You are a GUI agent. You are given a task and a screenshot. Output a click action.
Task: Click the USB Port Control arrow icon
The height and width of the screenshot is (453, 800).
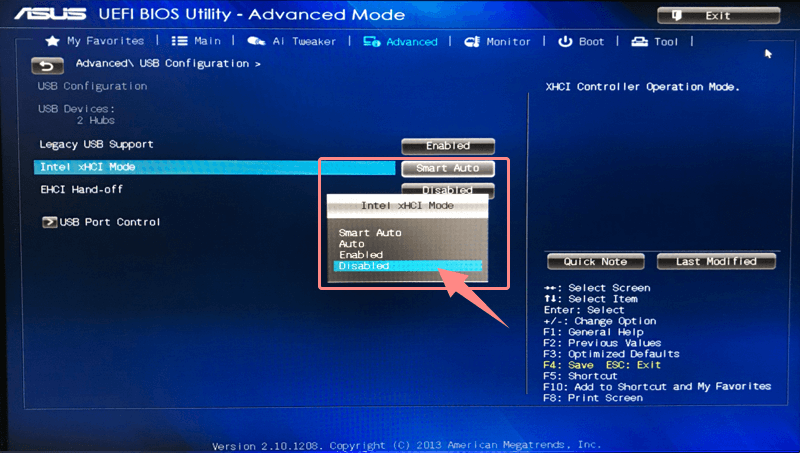[49, 222]
